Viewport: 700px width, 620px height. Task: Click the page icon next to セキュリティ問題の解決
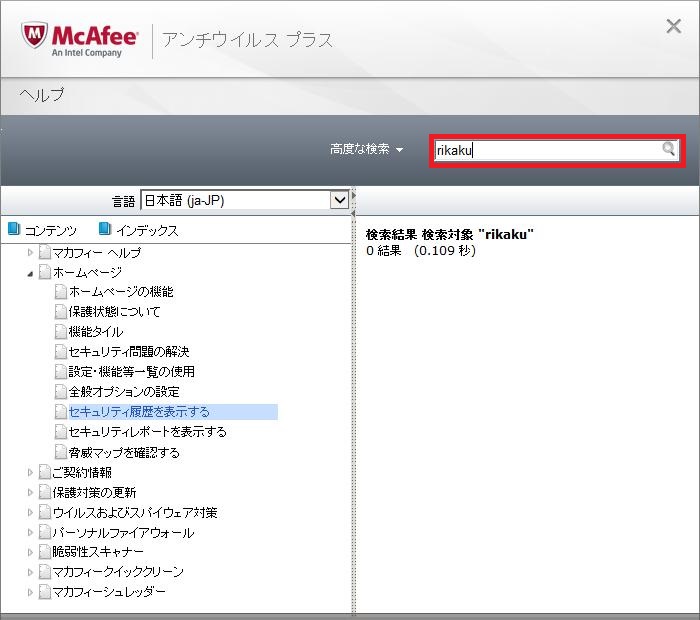61,352
